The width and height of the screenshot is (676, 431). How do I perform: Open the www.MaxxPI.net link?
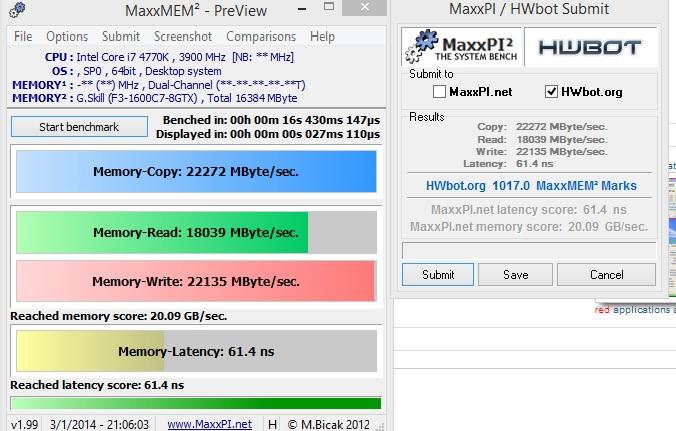click(x=210, y=424)
